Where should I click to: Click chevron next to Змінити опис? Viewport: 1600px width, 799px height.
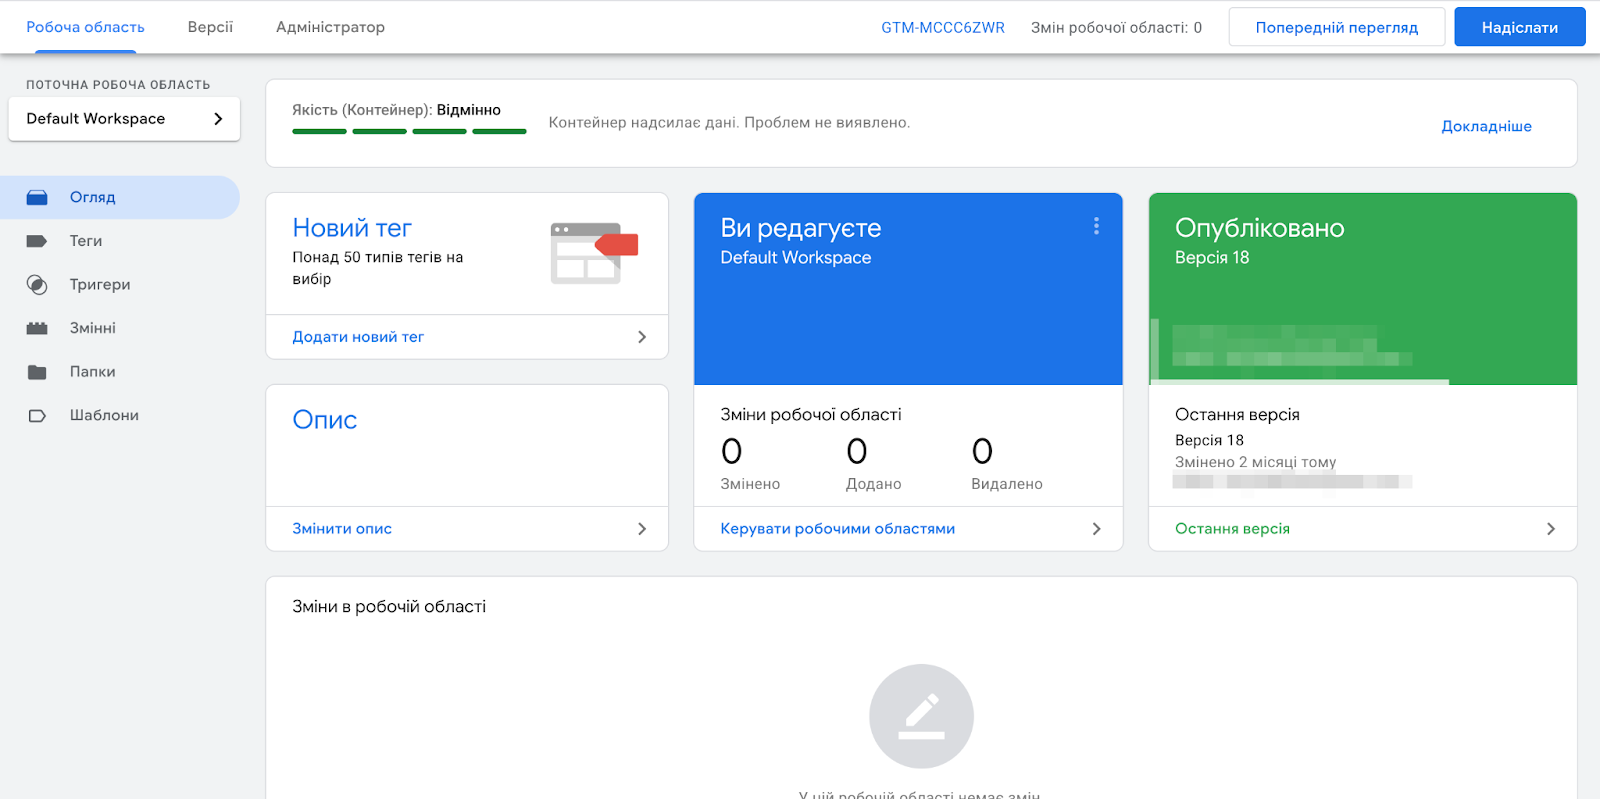coord(642,529)
